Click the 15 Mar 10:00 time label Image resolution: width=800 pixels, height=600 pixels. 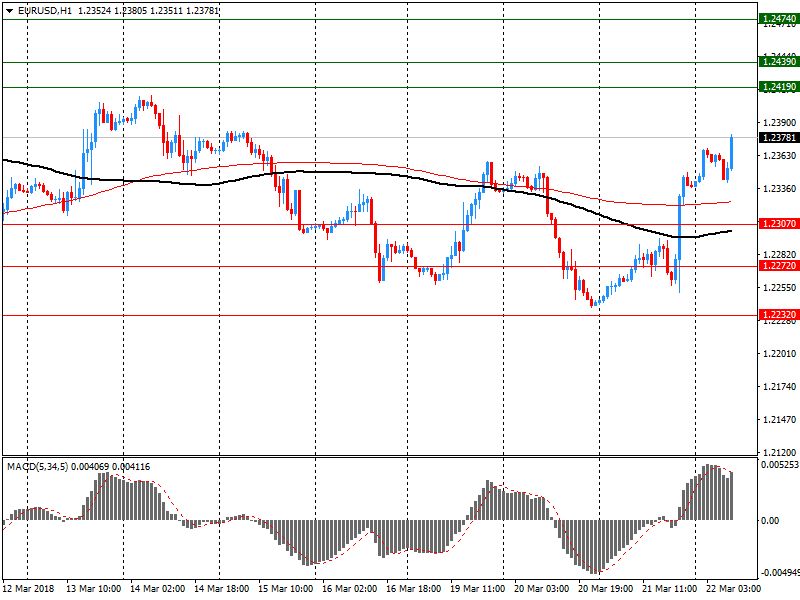[285, 589]
